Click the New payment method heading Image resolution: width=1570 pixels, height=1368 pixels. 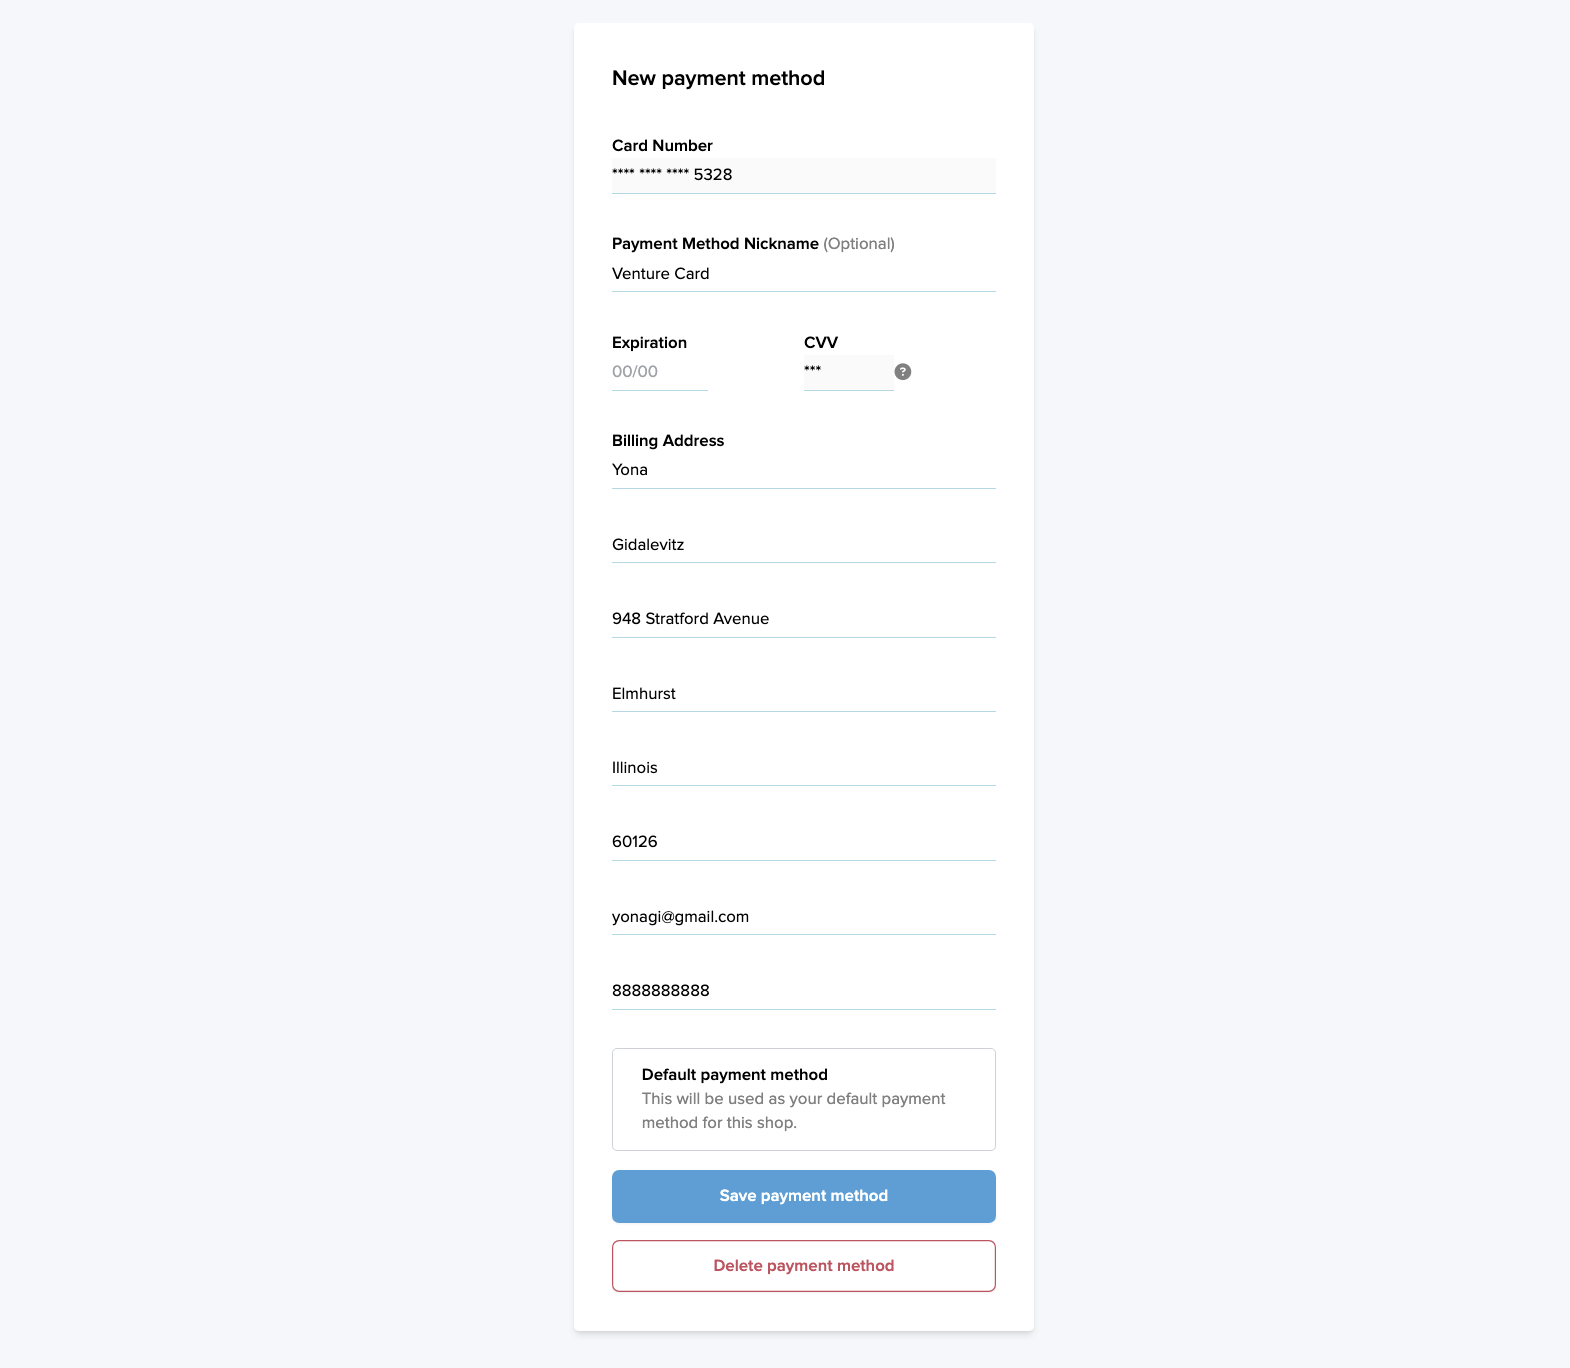(x=718, y=78)
